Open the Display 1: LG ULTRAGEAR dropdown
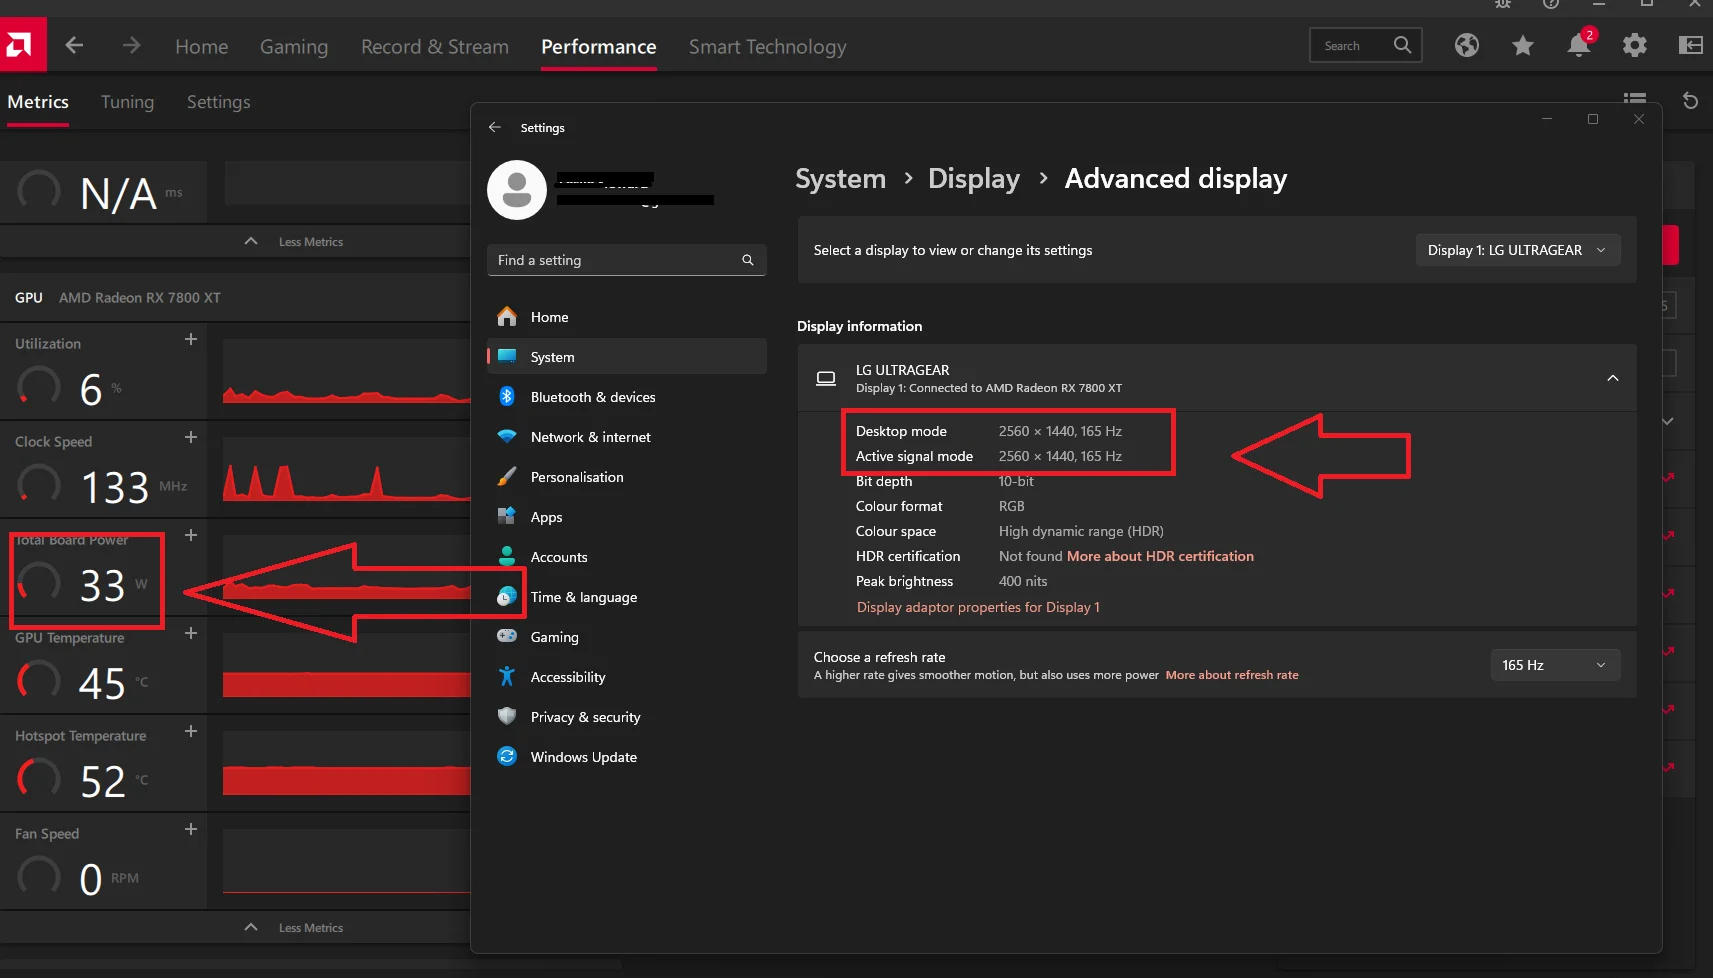 coord(1518,250)
